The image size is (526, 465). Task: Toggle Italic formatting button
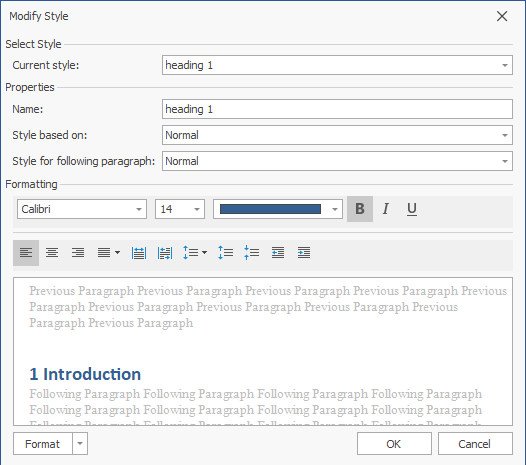pyautogui.click(x=386, y=209)
